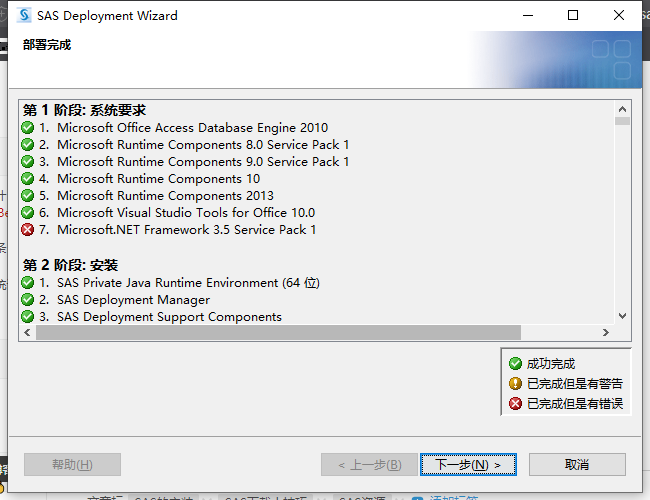Click red error icon beside .NET Framework 3.5
Screen dimensions: 650x500
pos(27,229)
